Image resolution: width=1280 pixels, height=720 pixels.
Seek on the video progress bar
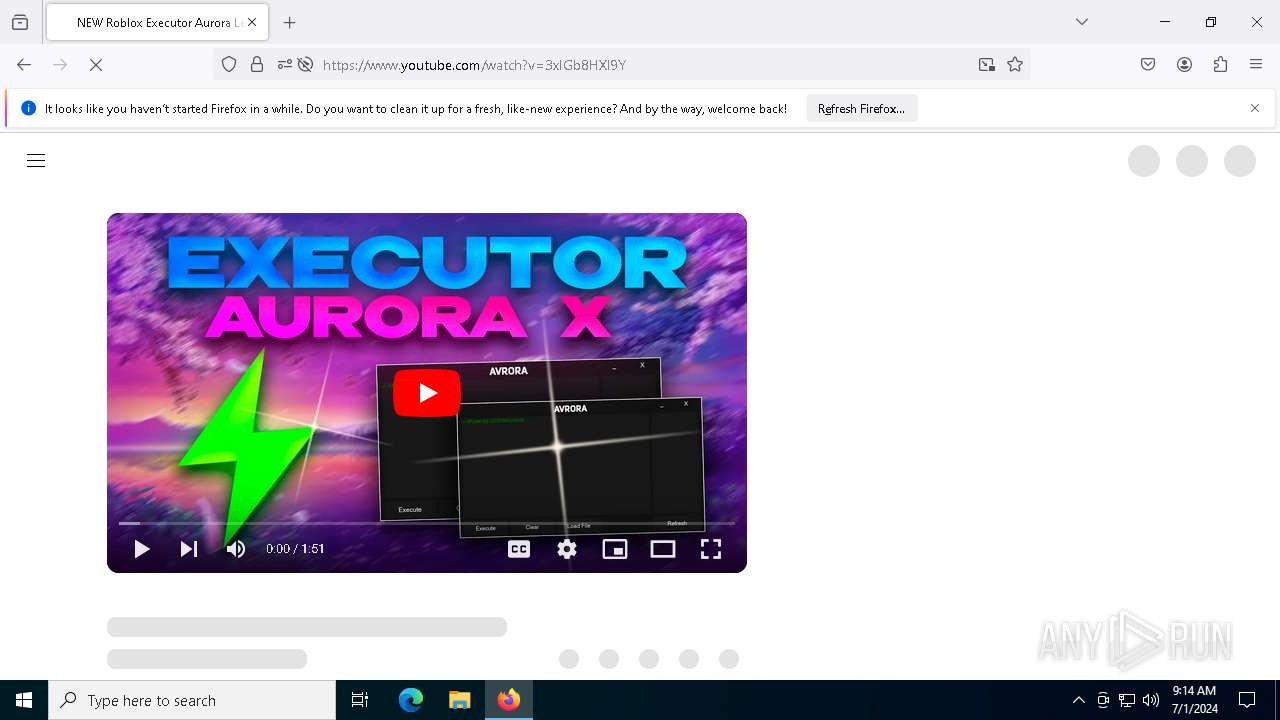(427, 523)
